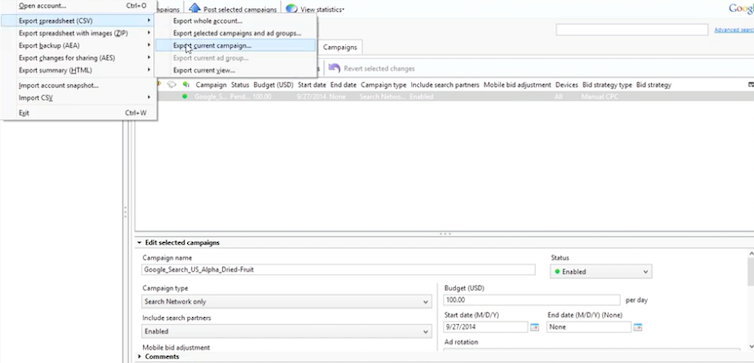
Task: Select the Google_S... campaign row name cell
Action: 210,97
